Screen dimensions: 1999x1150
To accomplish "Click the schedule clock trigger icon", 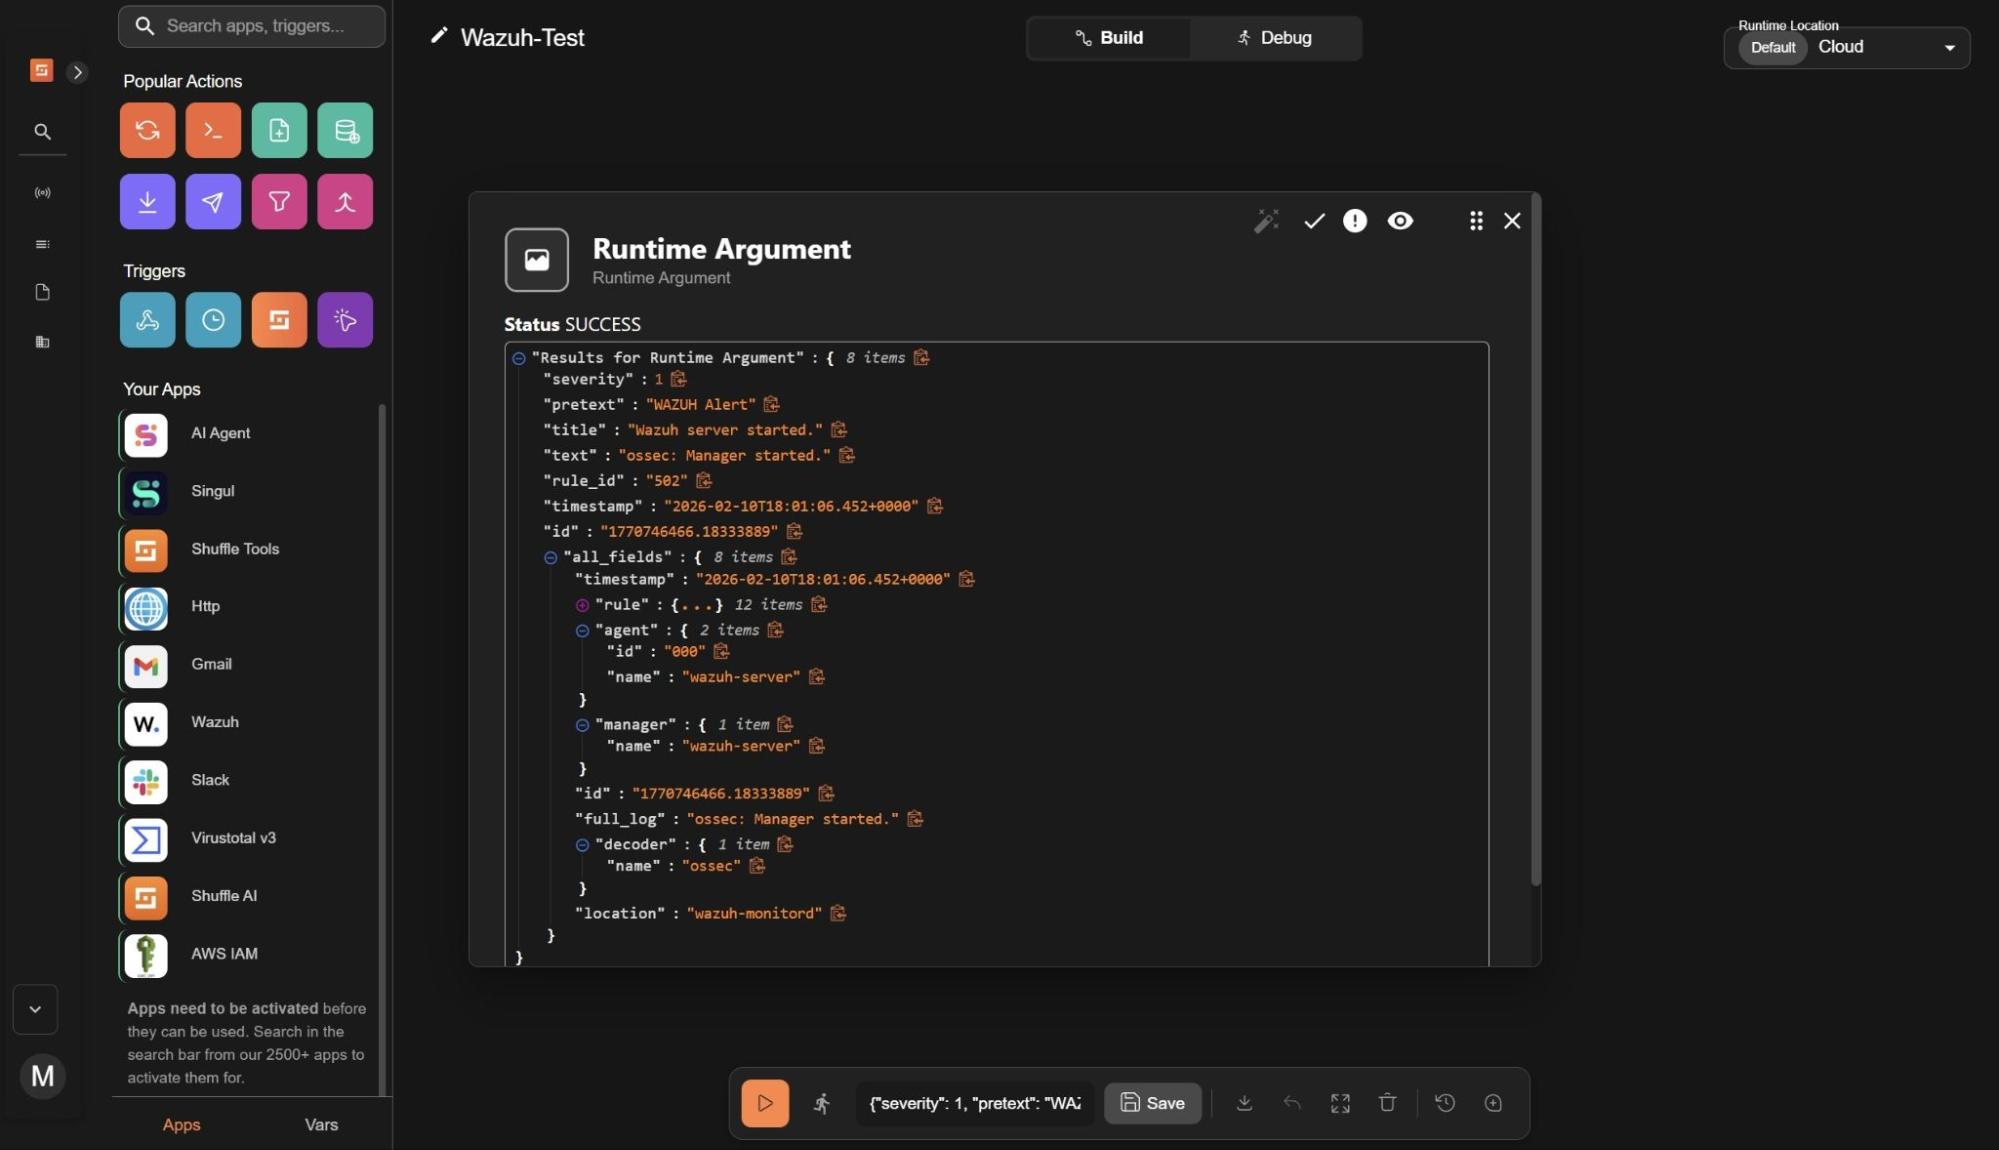I will point(213,320).
